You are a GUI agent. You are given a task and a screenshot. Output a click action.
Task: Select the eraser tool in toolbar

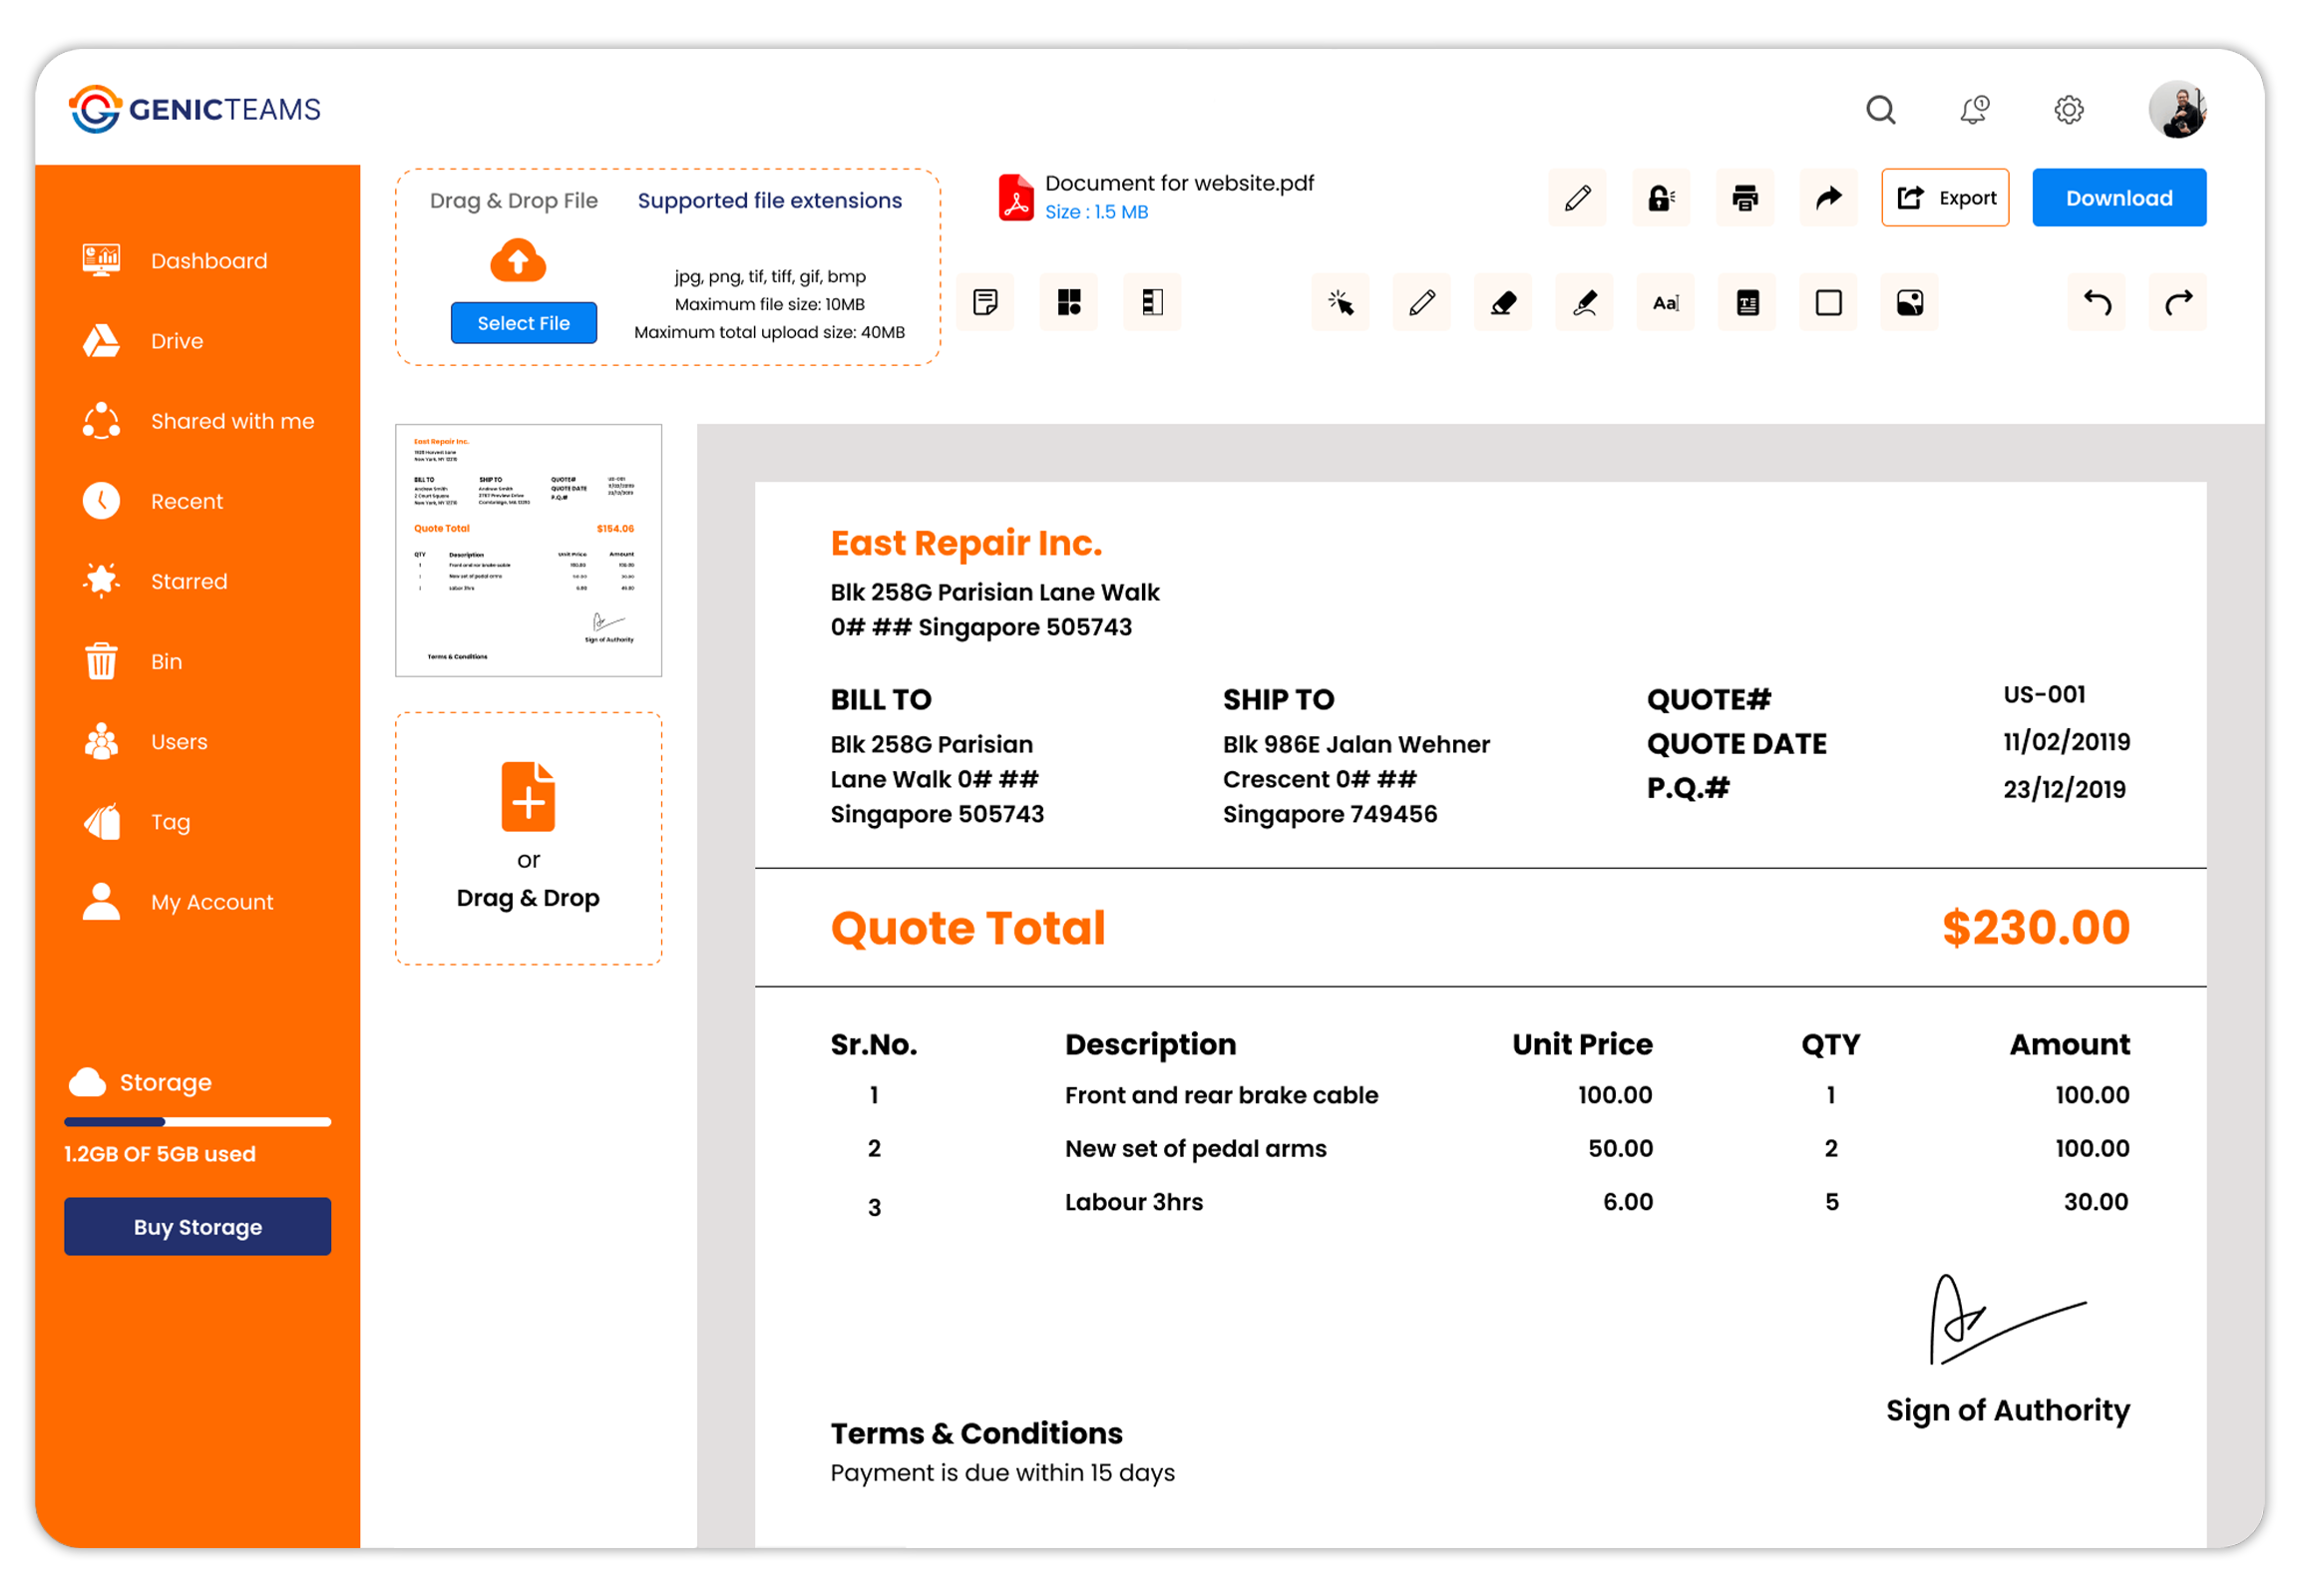pos(1503,302)
